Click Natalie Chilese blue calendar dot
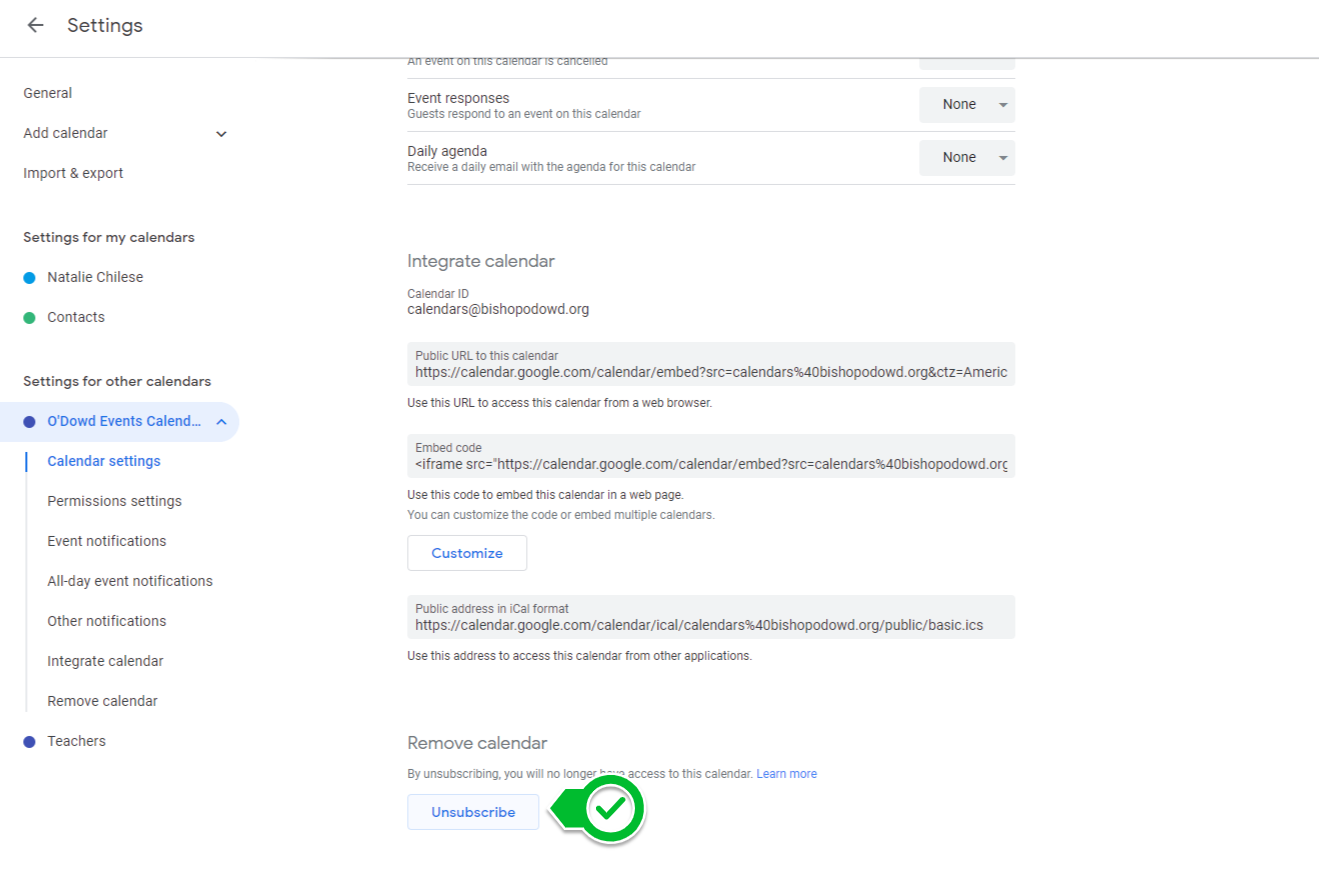The width and height of the screenshot is (1319, 869). [29, 278]
